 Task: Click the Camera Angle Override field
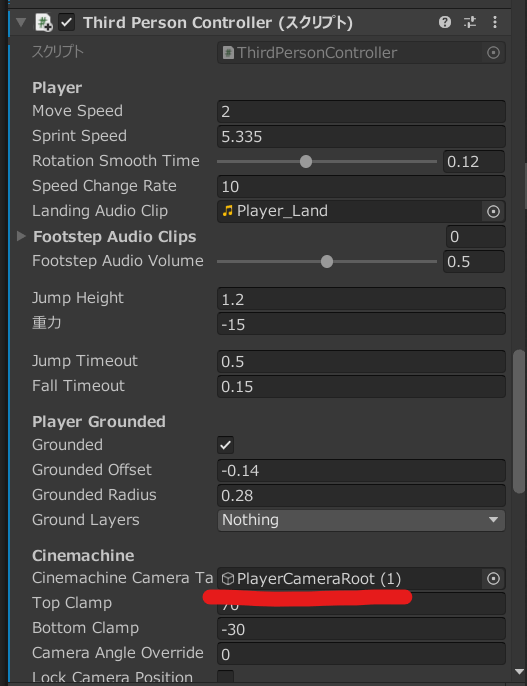pyautogui.click(x=361, y=654)
